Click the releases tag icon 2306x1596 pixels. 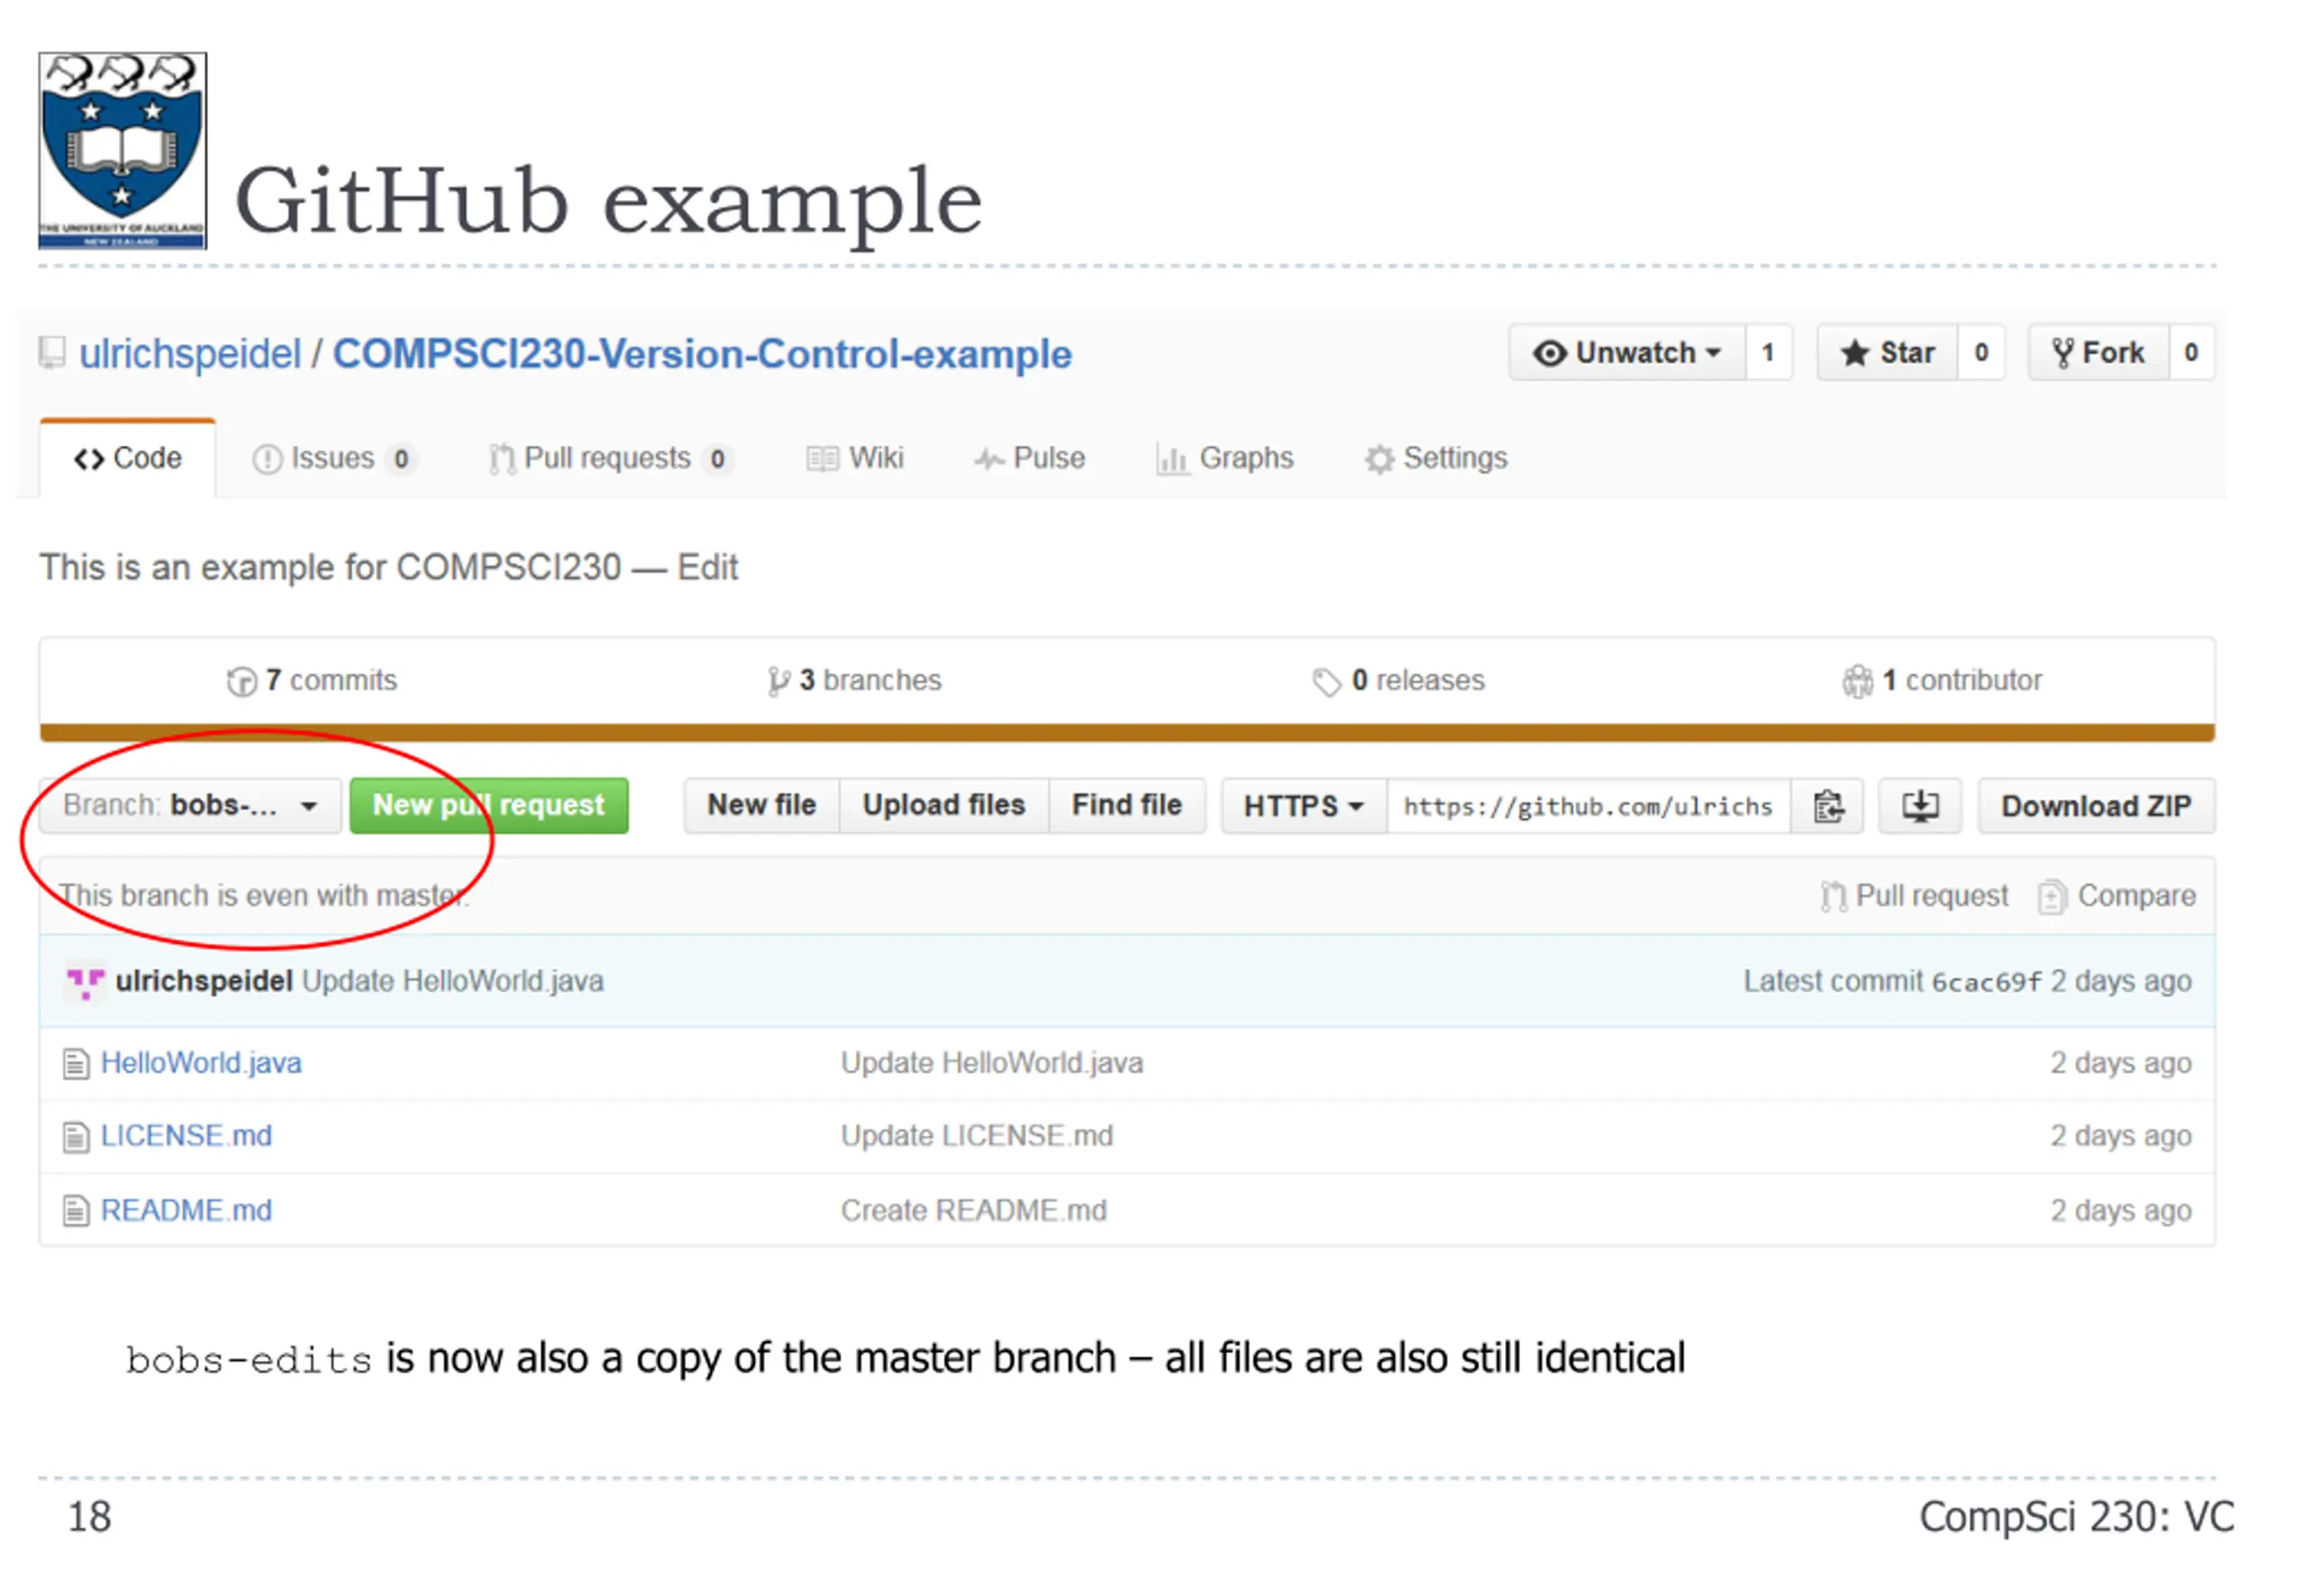[x=1326, y=682]
